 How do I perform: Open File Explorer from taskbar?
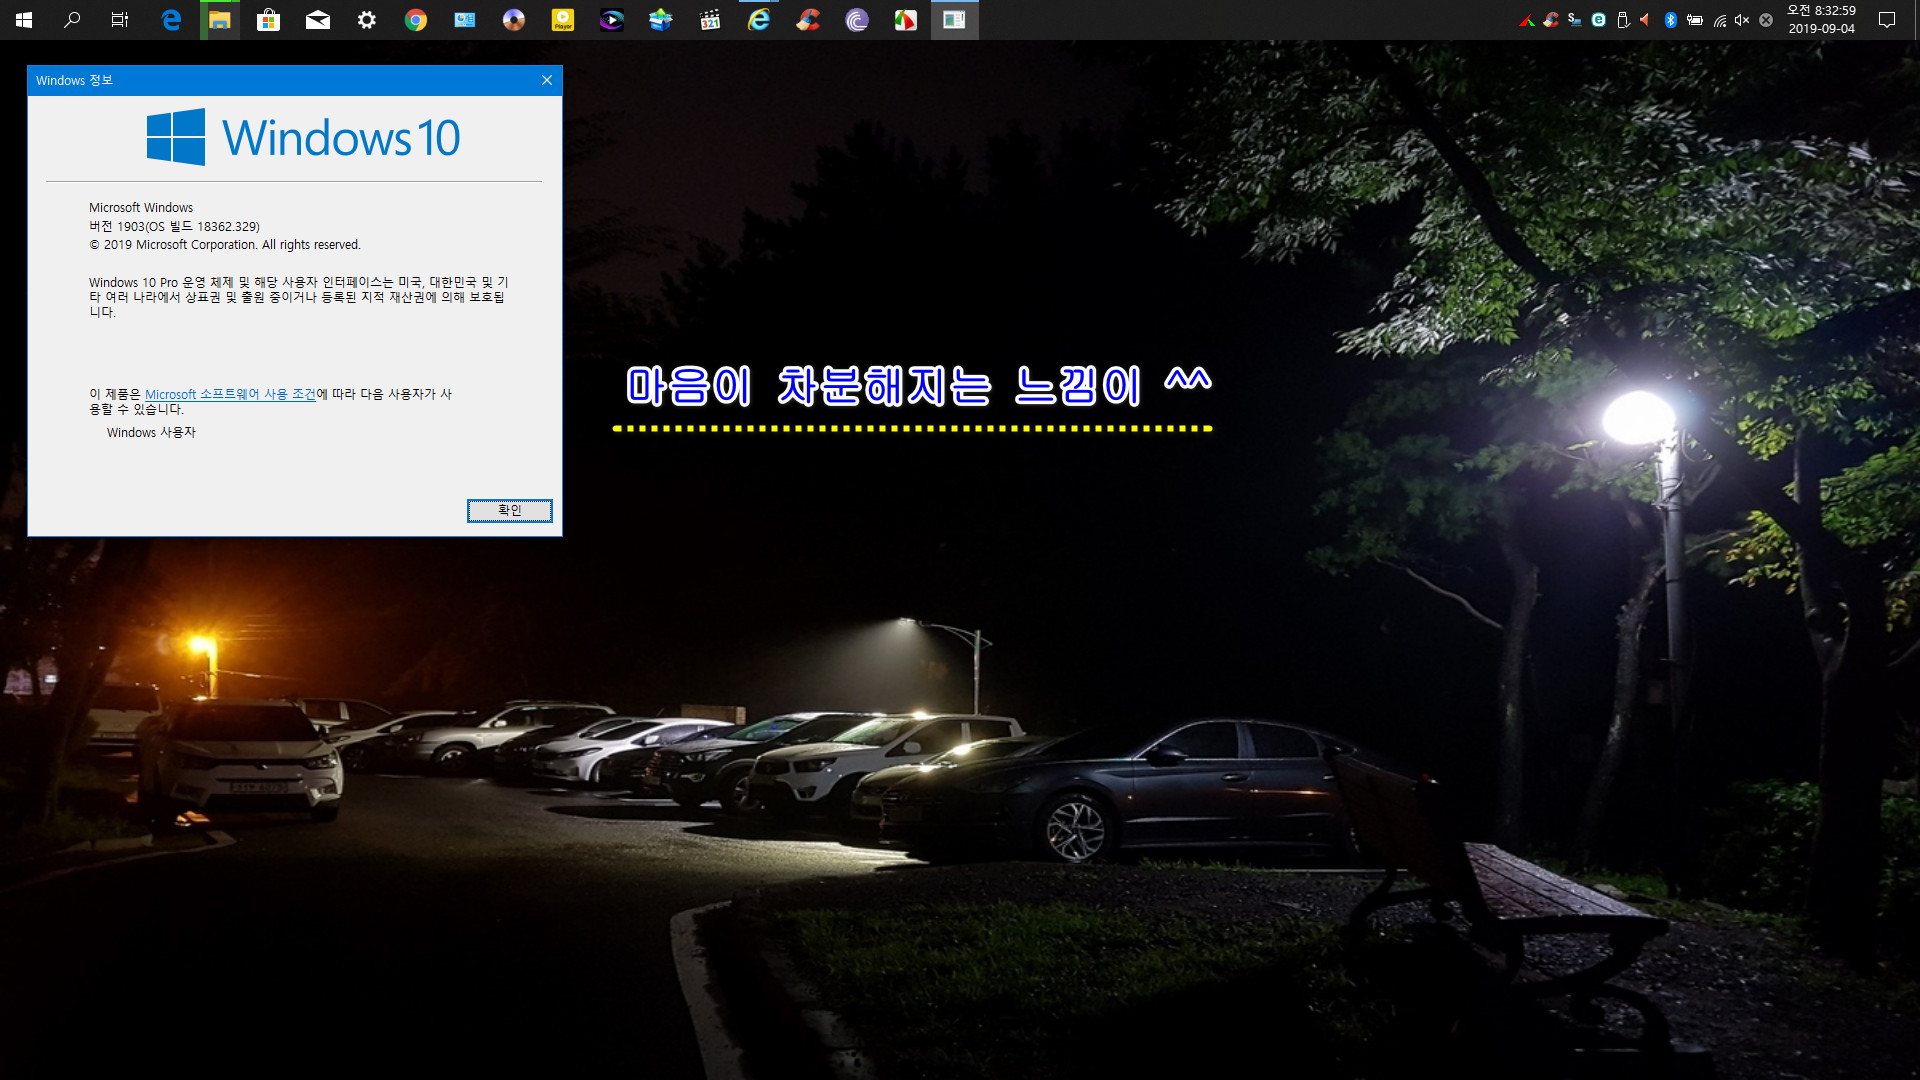click(x=220, y=20)
